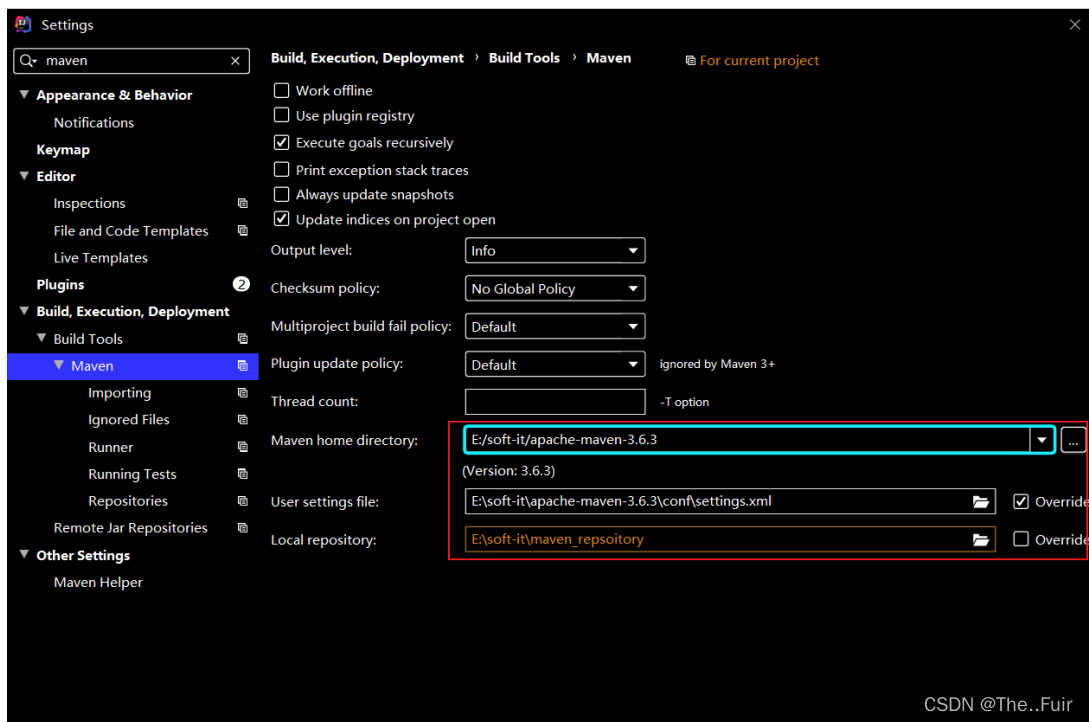
Task: Click the project-level icon beside Importing
Action: click(242, 393)
